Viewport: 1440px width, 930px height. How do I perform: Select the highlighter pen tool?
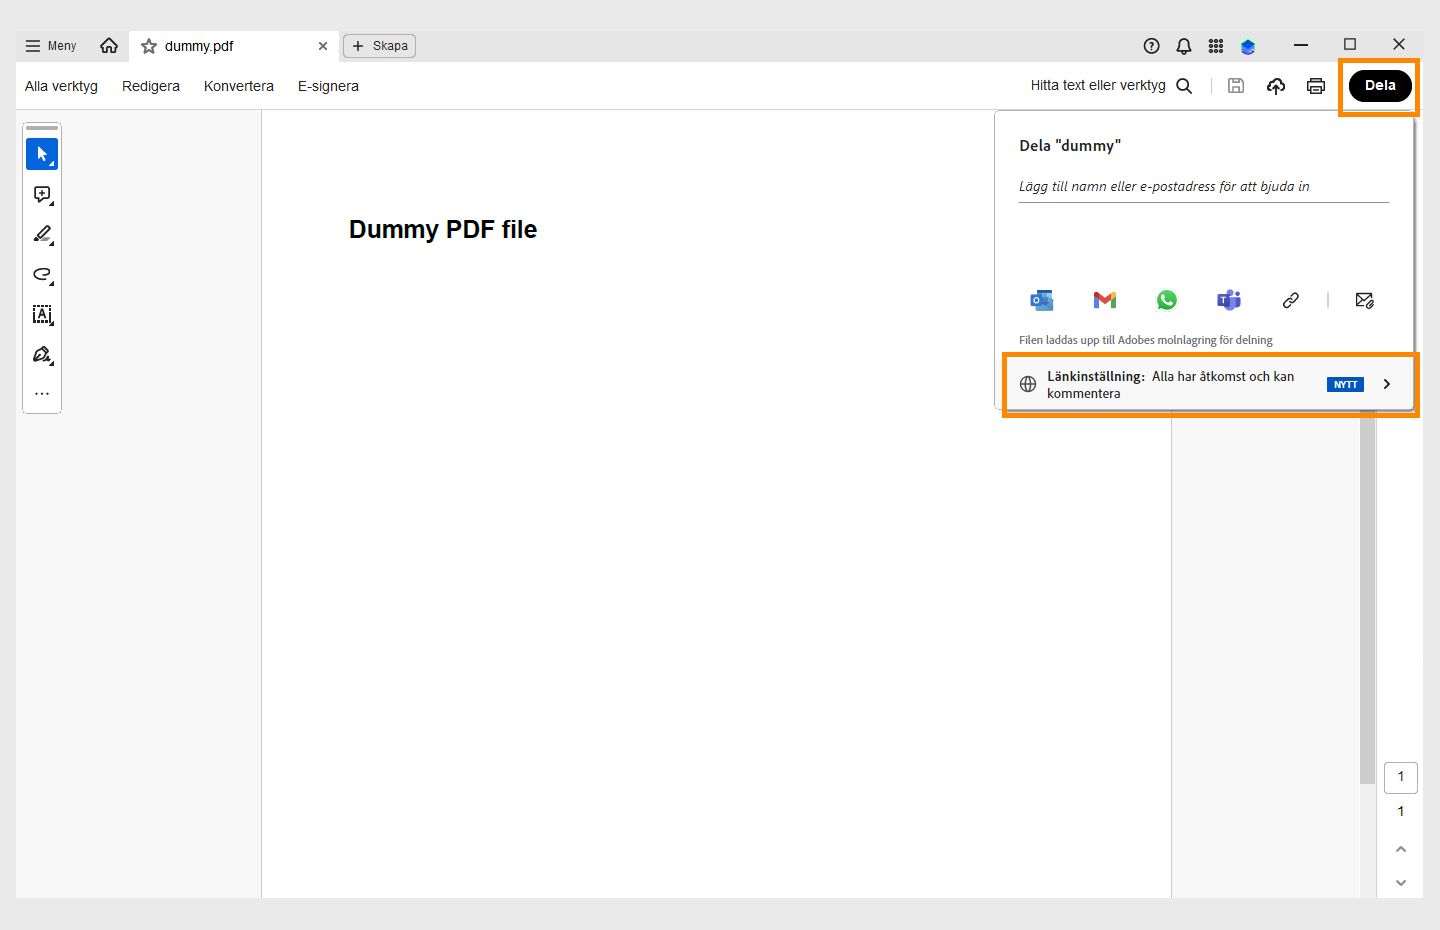pos(42,235)
